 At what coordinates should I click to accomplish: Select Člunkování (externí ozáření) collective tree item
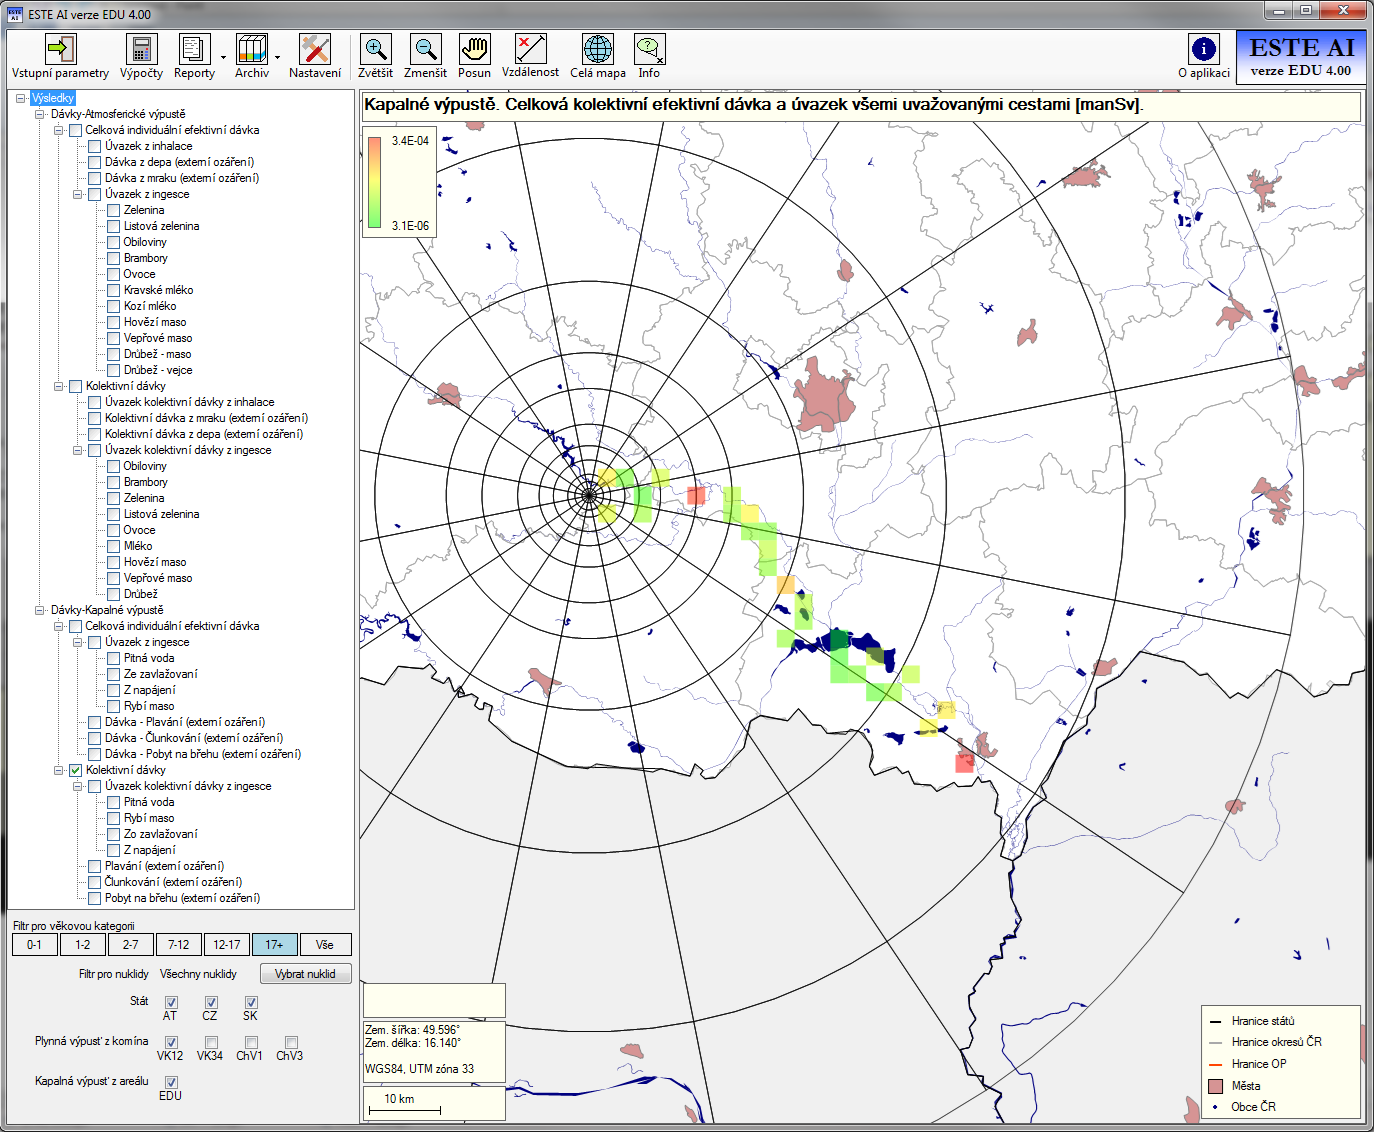[174, 882]
